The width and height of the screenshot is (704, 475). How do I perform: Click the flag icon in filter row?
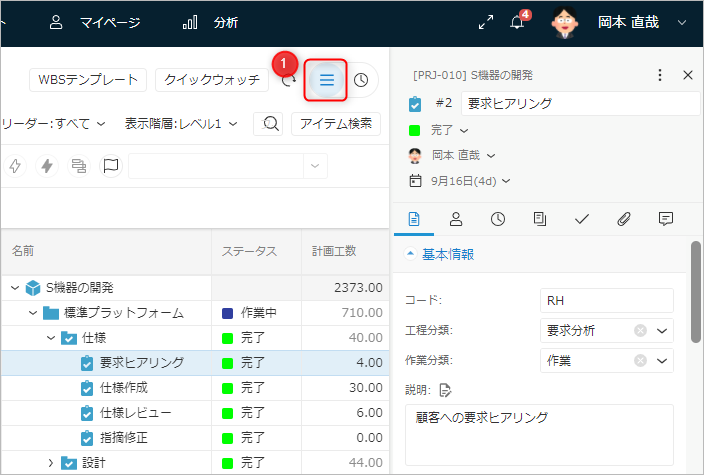(111, 166)
